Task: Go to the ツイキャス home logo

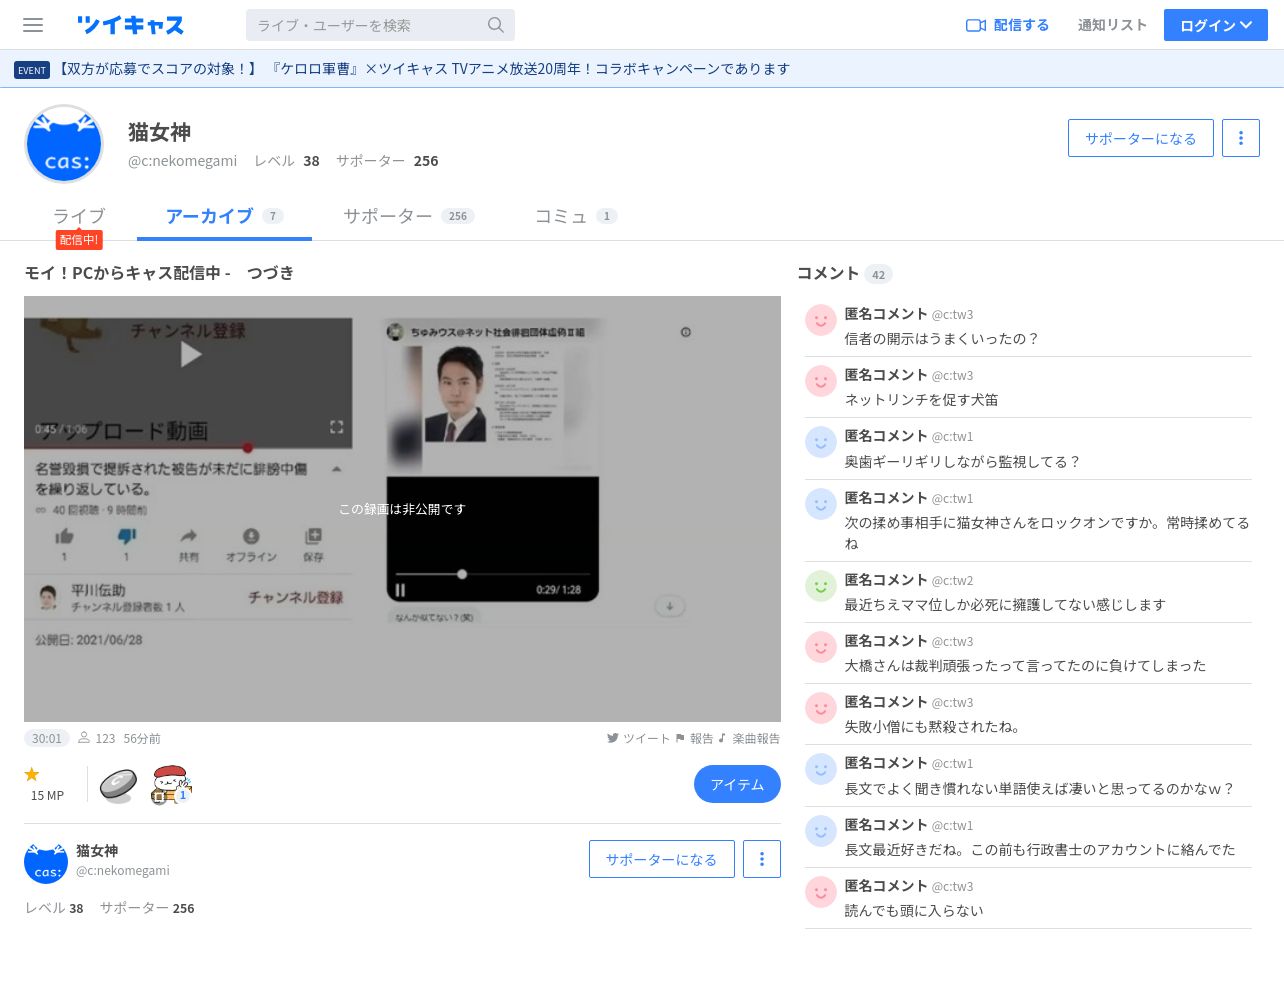Action: 131,25
